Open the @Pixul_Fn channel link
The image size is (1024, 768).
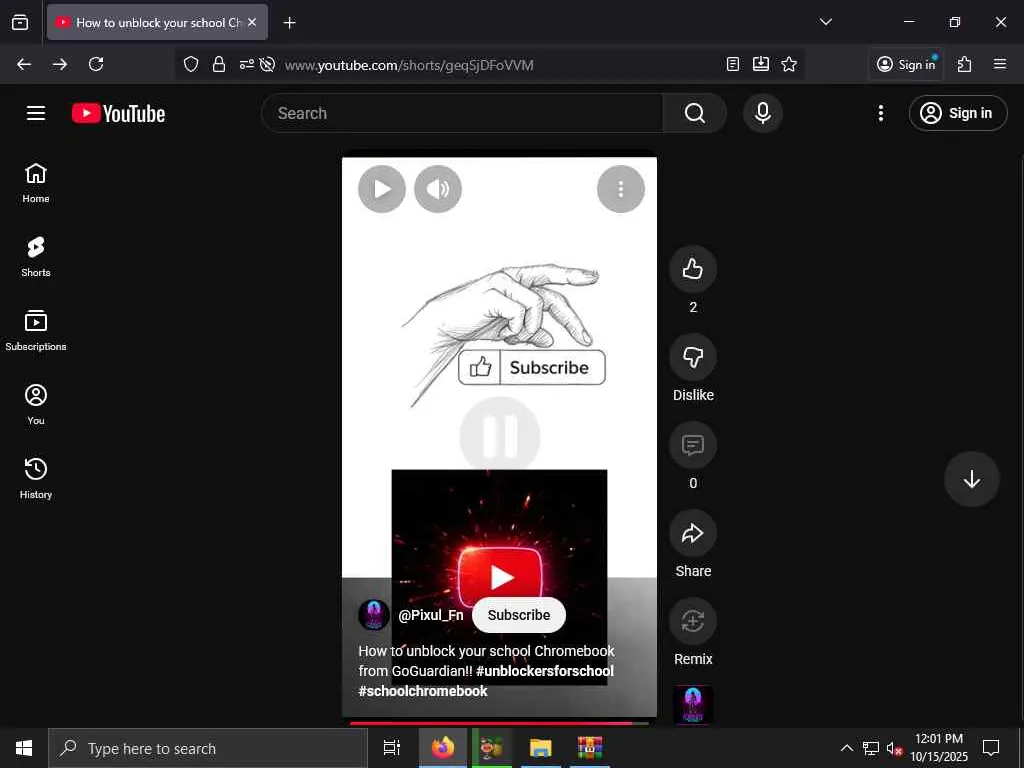tap(431, 615)
